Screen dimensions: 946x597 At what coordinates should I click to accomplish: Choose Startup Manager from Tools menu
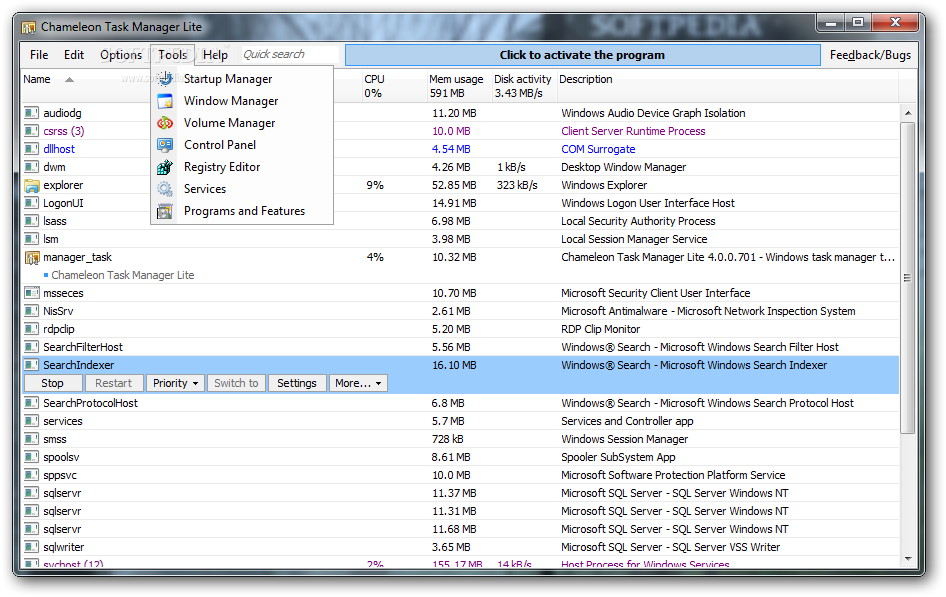point(242,79)
